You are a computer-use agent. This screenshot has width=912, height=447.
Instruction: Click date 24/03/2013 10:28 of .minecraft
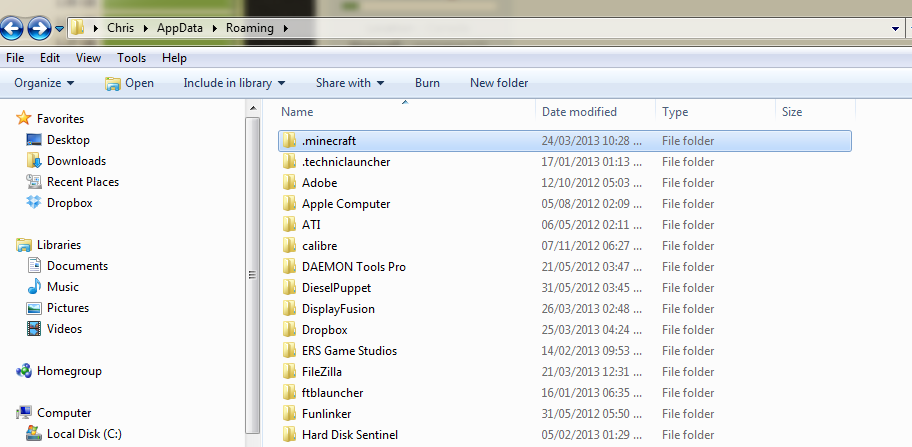592,141
